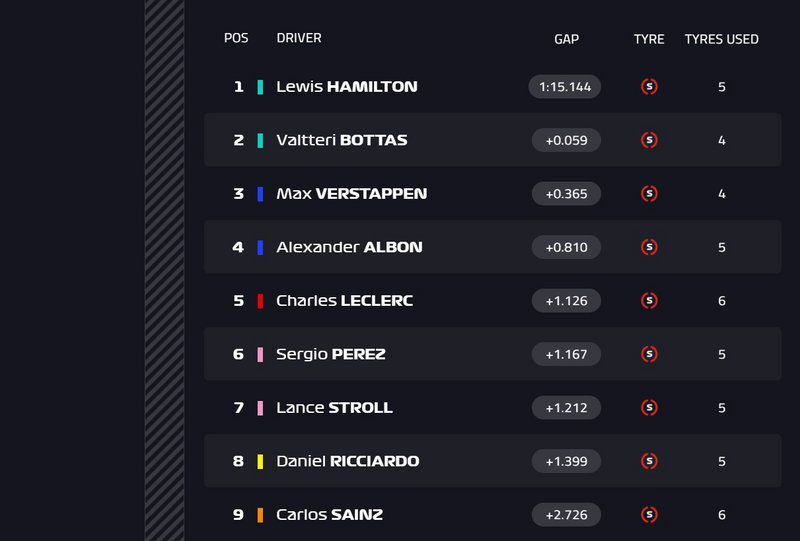Click the +0.059 gap badge
The width and height of the screenshot is (800, 541).
(x=566, y=140)
